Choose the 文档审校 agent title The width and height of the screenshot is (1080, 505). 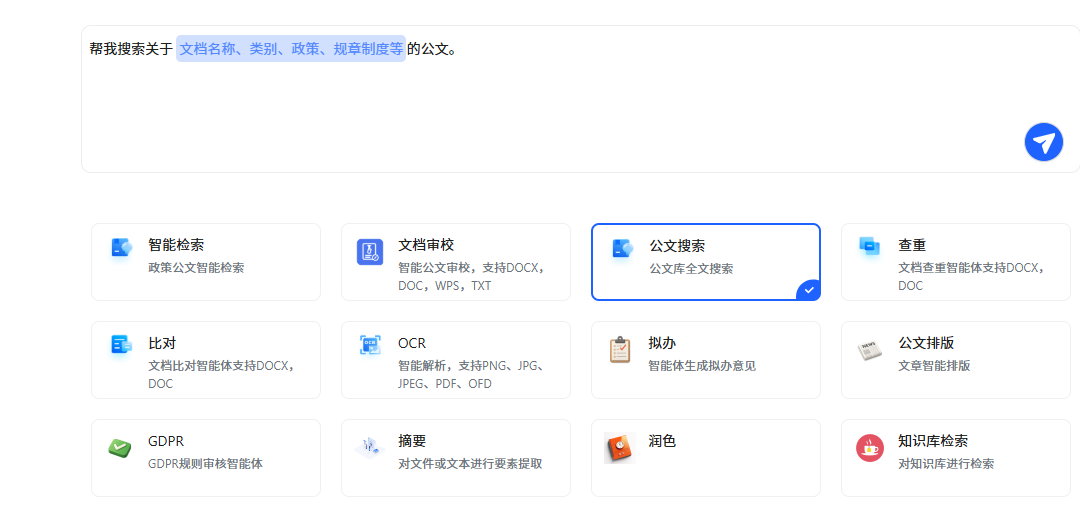tap(426, 245)
